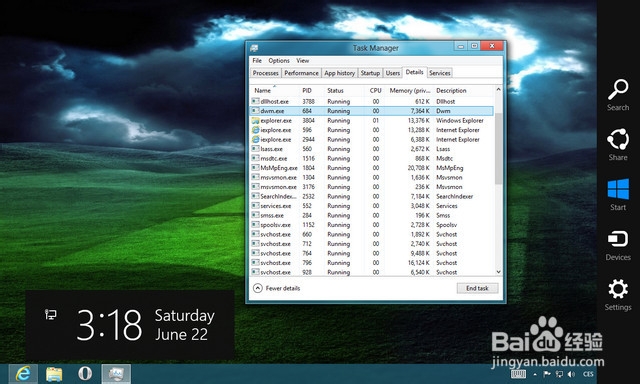Select iexplore.exe PID 2944 icon

pos(256,139)
